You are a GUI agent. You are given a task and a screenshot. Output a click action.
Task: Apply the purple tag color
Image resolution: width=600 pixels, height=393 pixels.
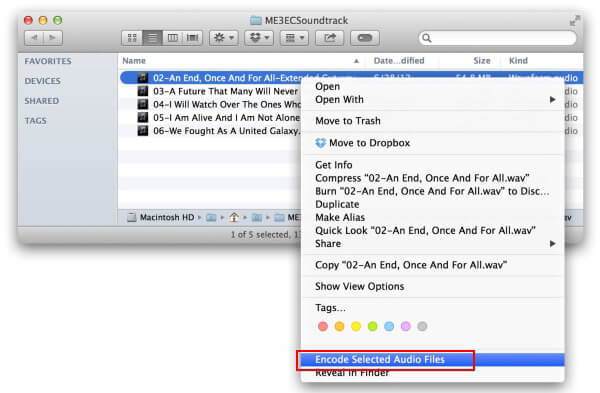[406, 326]
